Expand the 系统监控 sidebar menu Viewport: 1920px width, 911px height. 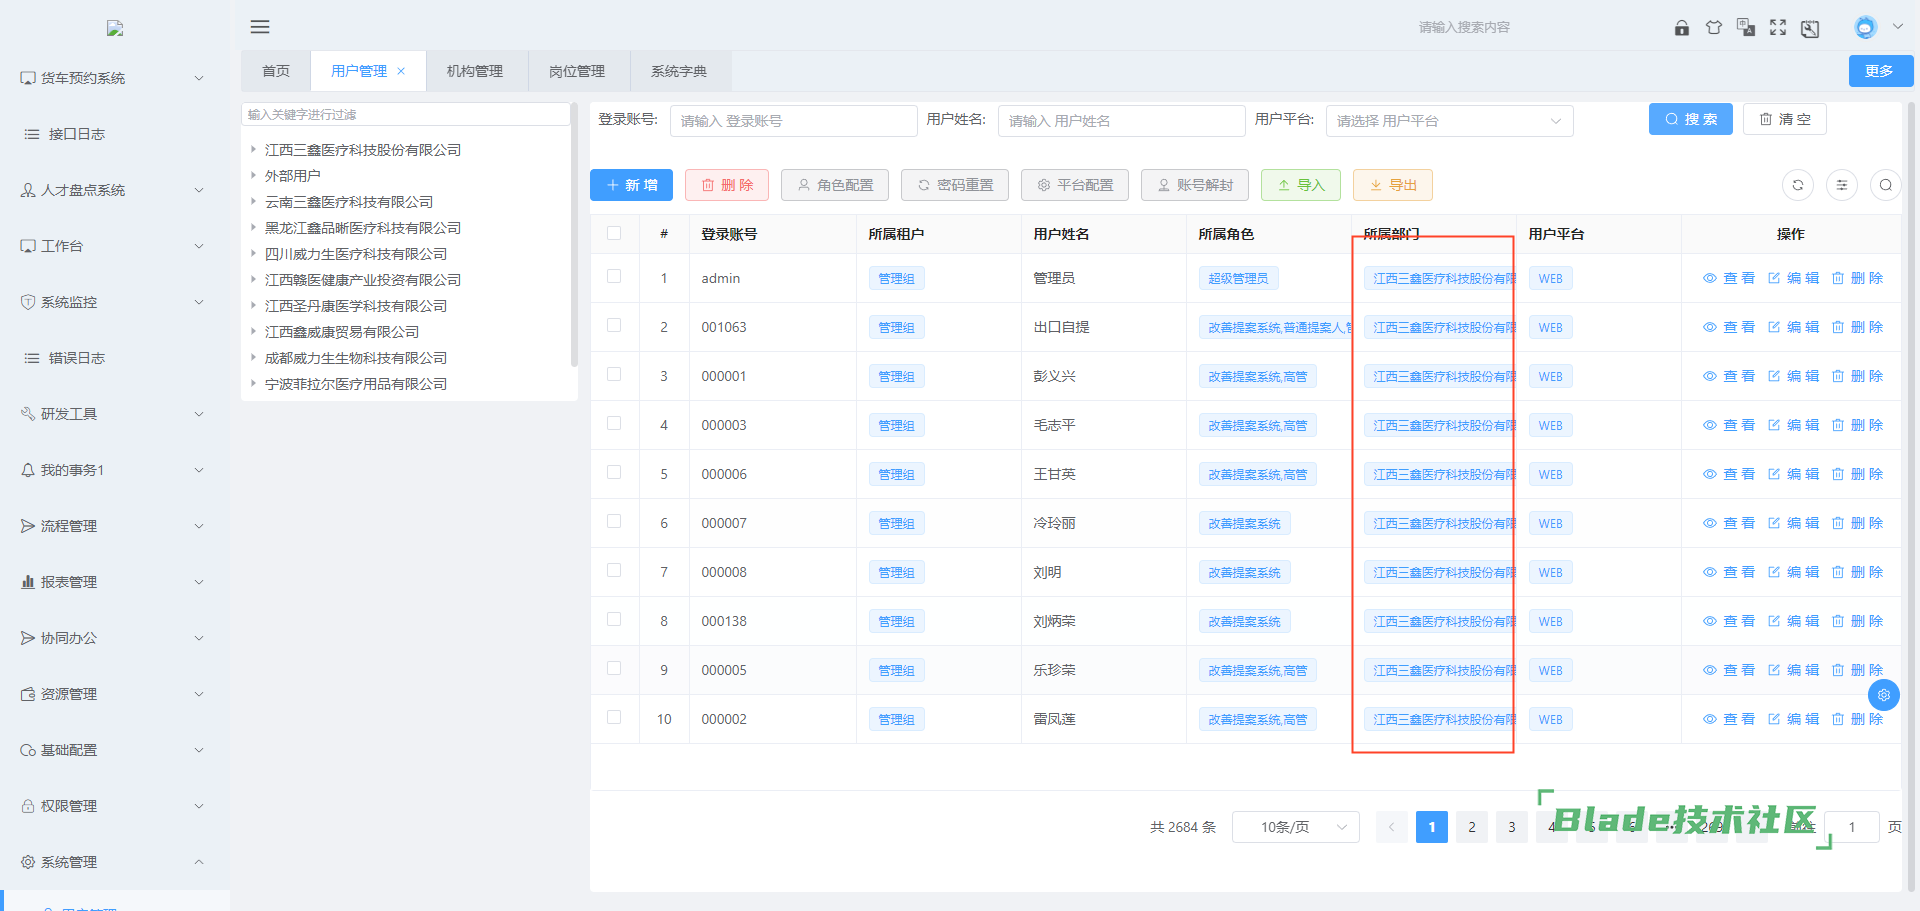tap(115, 302)
